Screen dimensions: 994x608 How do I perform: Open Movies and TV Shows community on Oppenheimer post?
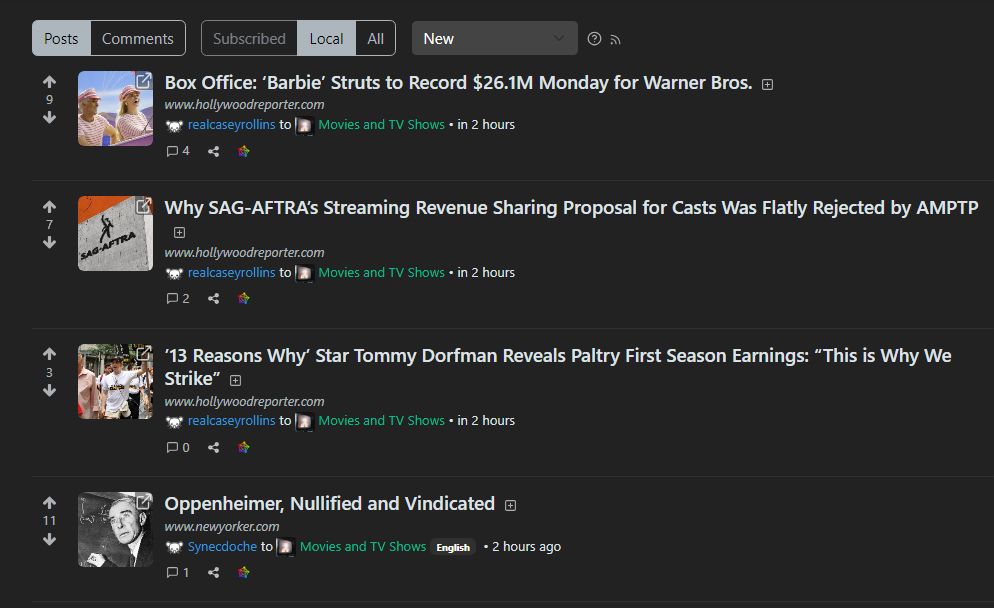pyautogui.click(x=363, y=547)
